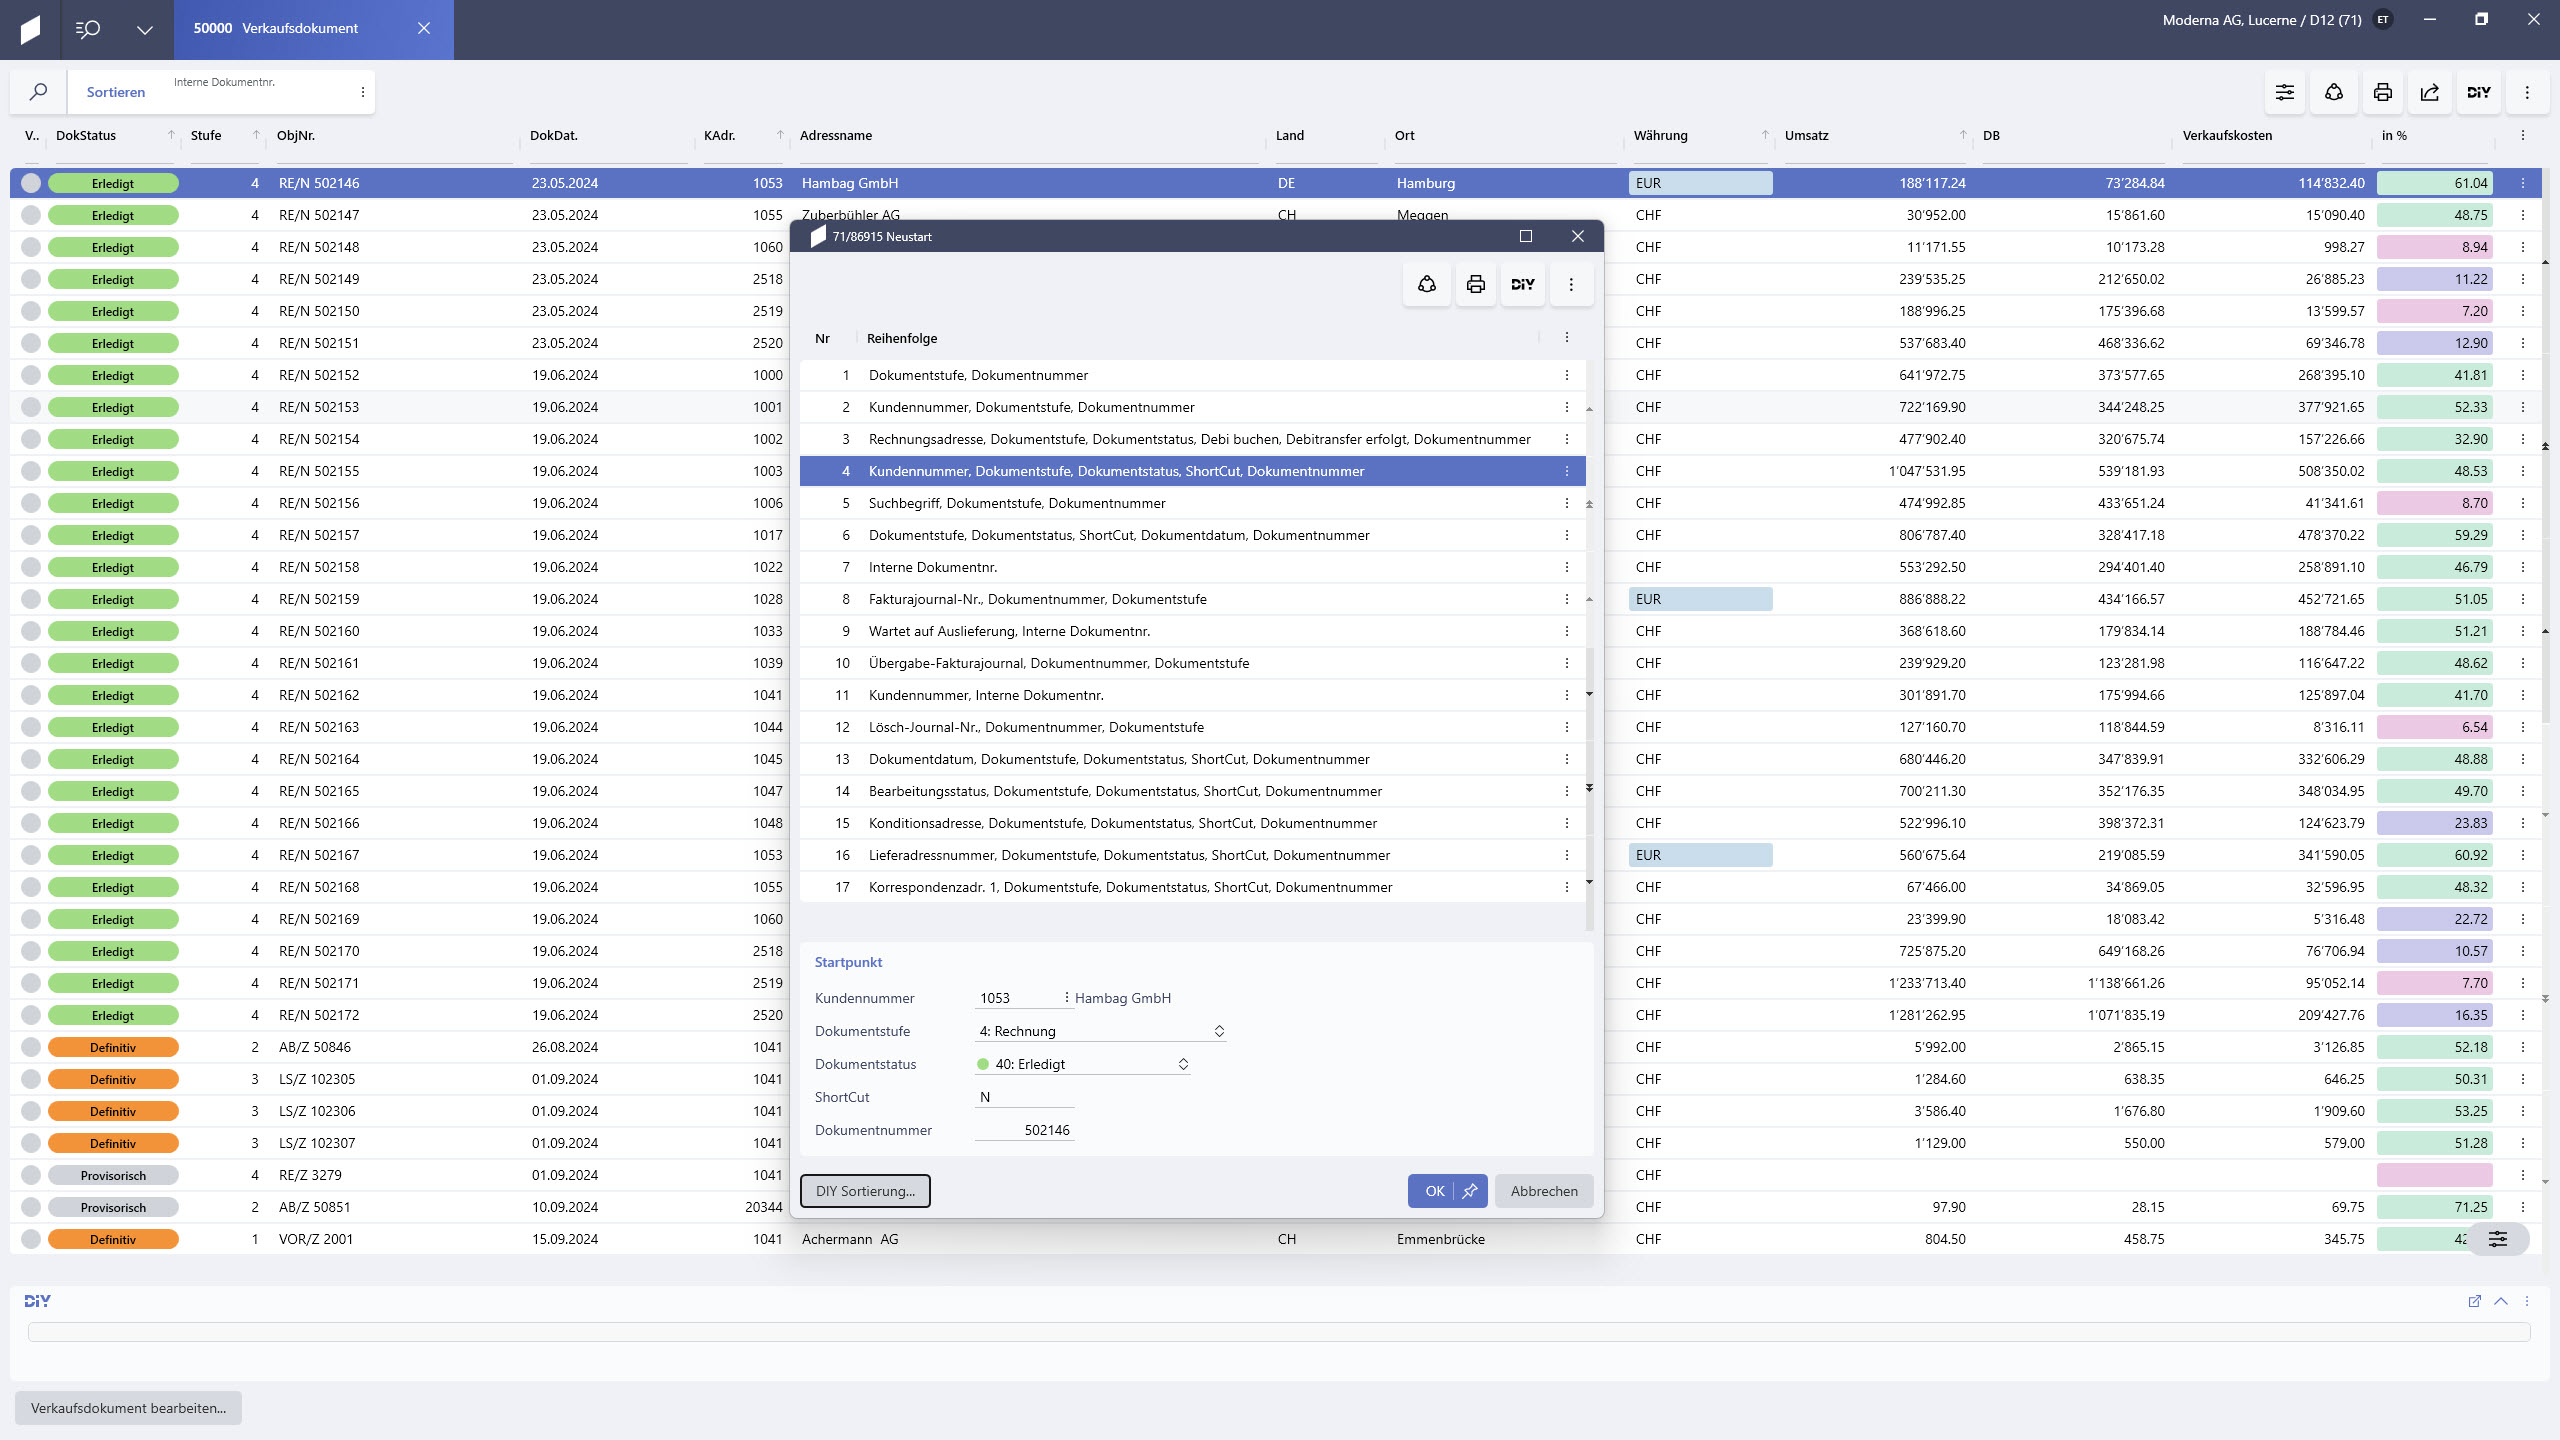Viewport: 2560px width, 1440px height.
Task: Click the user ET avatar badge
Action: [2383, 20]
